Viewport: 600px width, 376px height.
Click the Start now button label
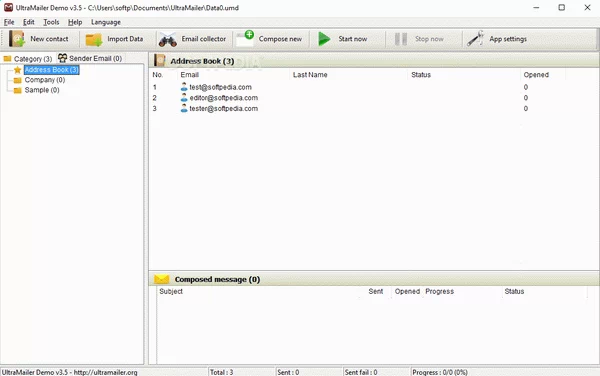click(x=352, y=39)
